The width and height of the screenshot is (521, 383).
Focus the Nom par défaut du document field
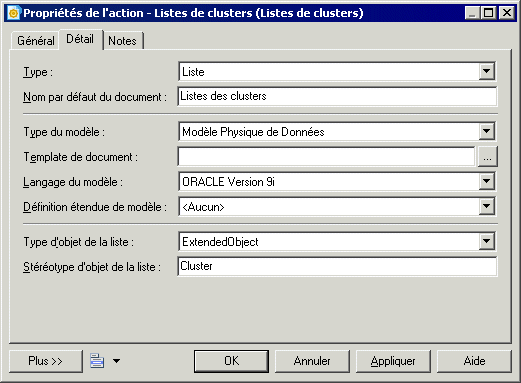(337, 96)
